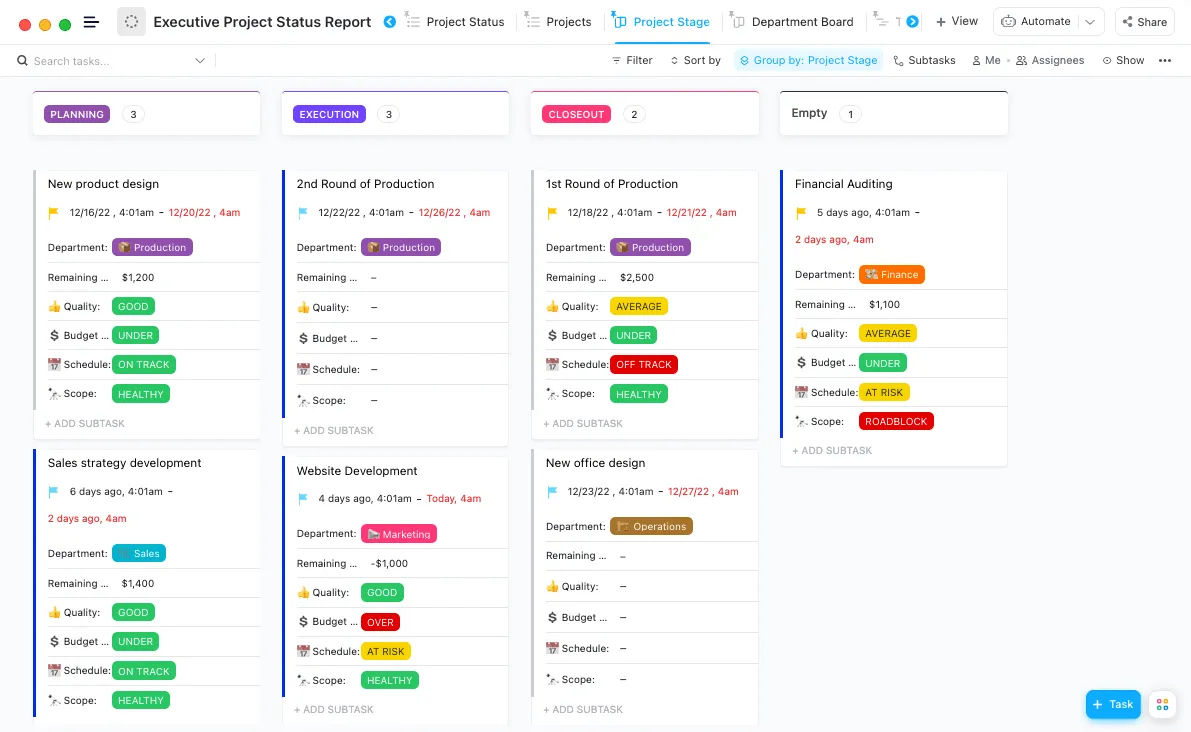
Task: Click the loading circle icon beside report title
Action: point(131,22)
